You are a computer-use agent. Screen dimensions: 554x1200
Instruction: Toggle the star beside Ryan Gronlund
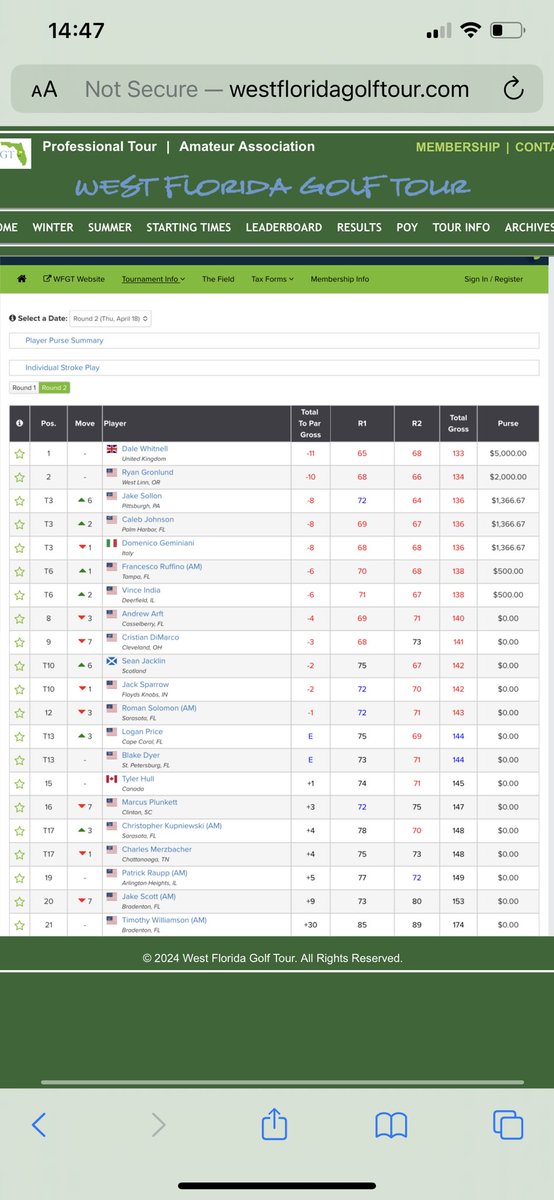[18, 477]
